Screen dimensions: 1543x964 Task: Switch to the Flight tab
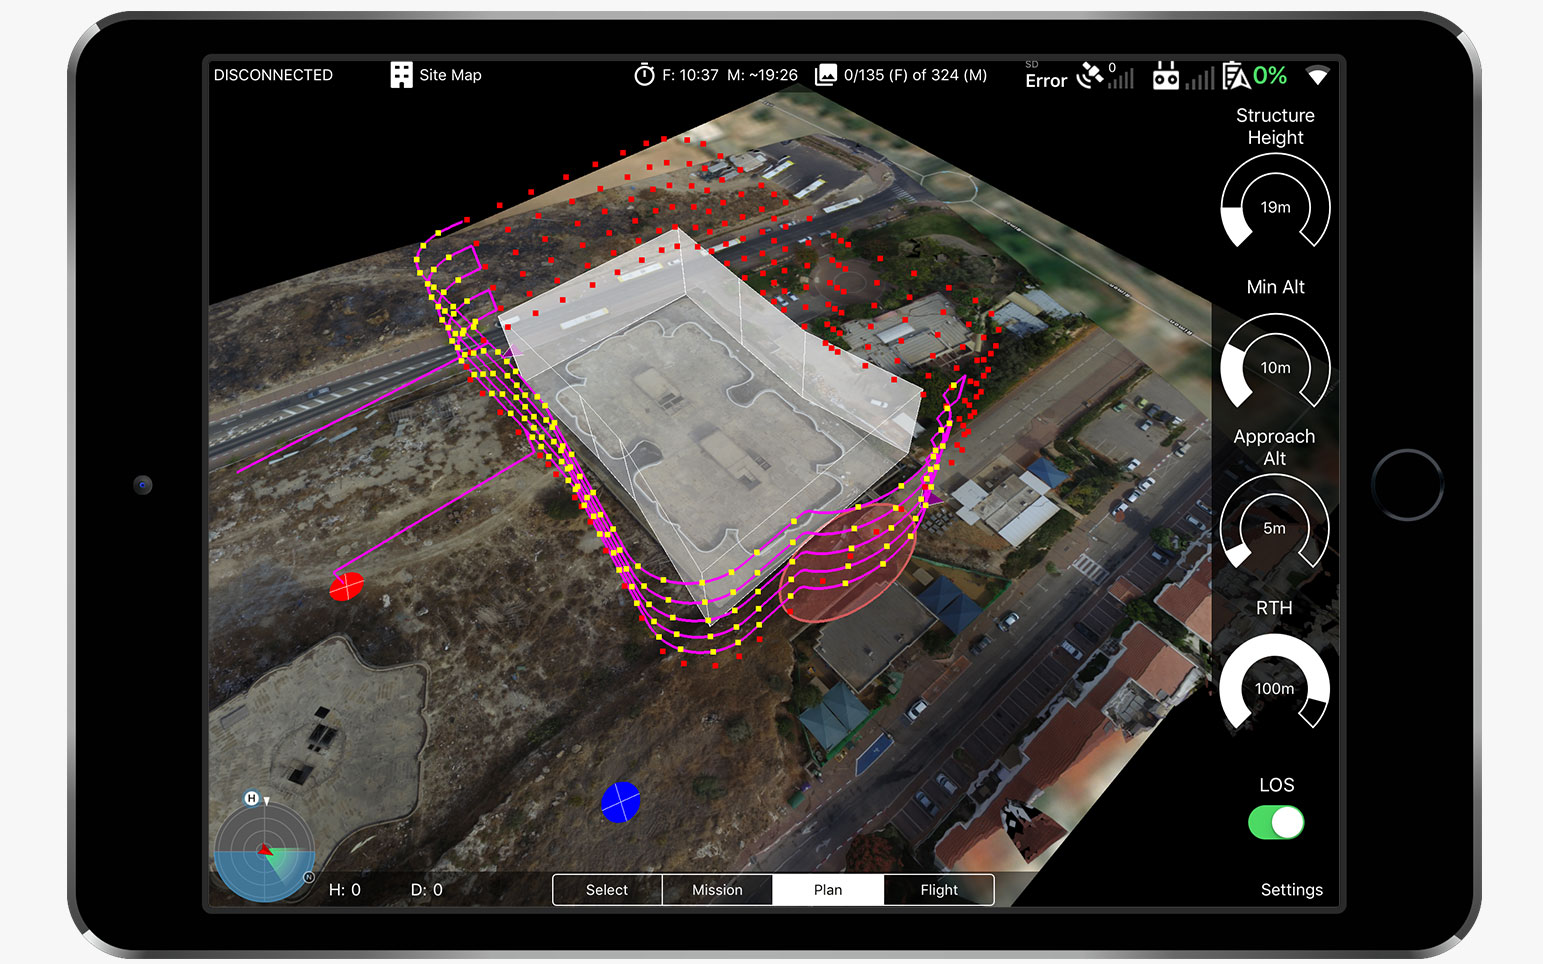tap(939, 890)
